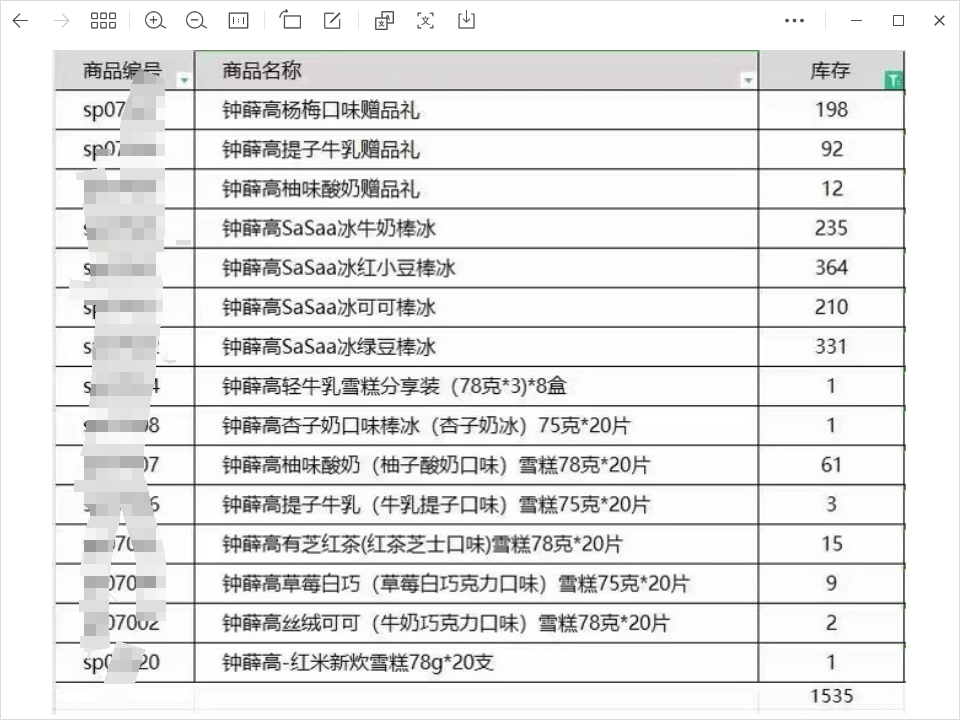This screenshot has height=720, width=960.
Task: Select cell 钟薛高提子牛乳赠品礼
Action: tap(321, 149)
